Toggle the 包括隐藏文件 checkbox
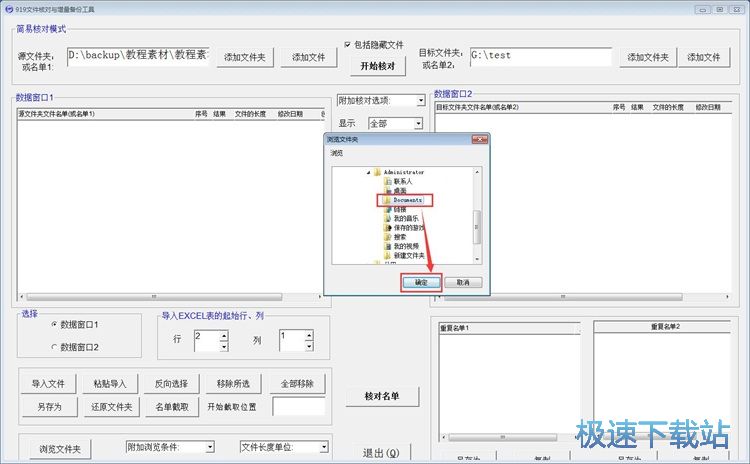This screenshot has height=464, width=750. pyautogui.click(x=348, y=44)
